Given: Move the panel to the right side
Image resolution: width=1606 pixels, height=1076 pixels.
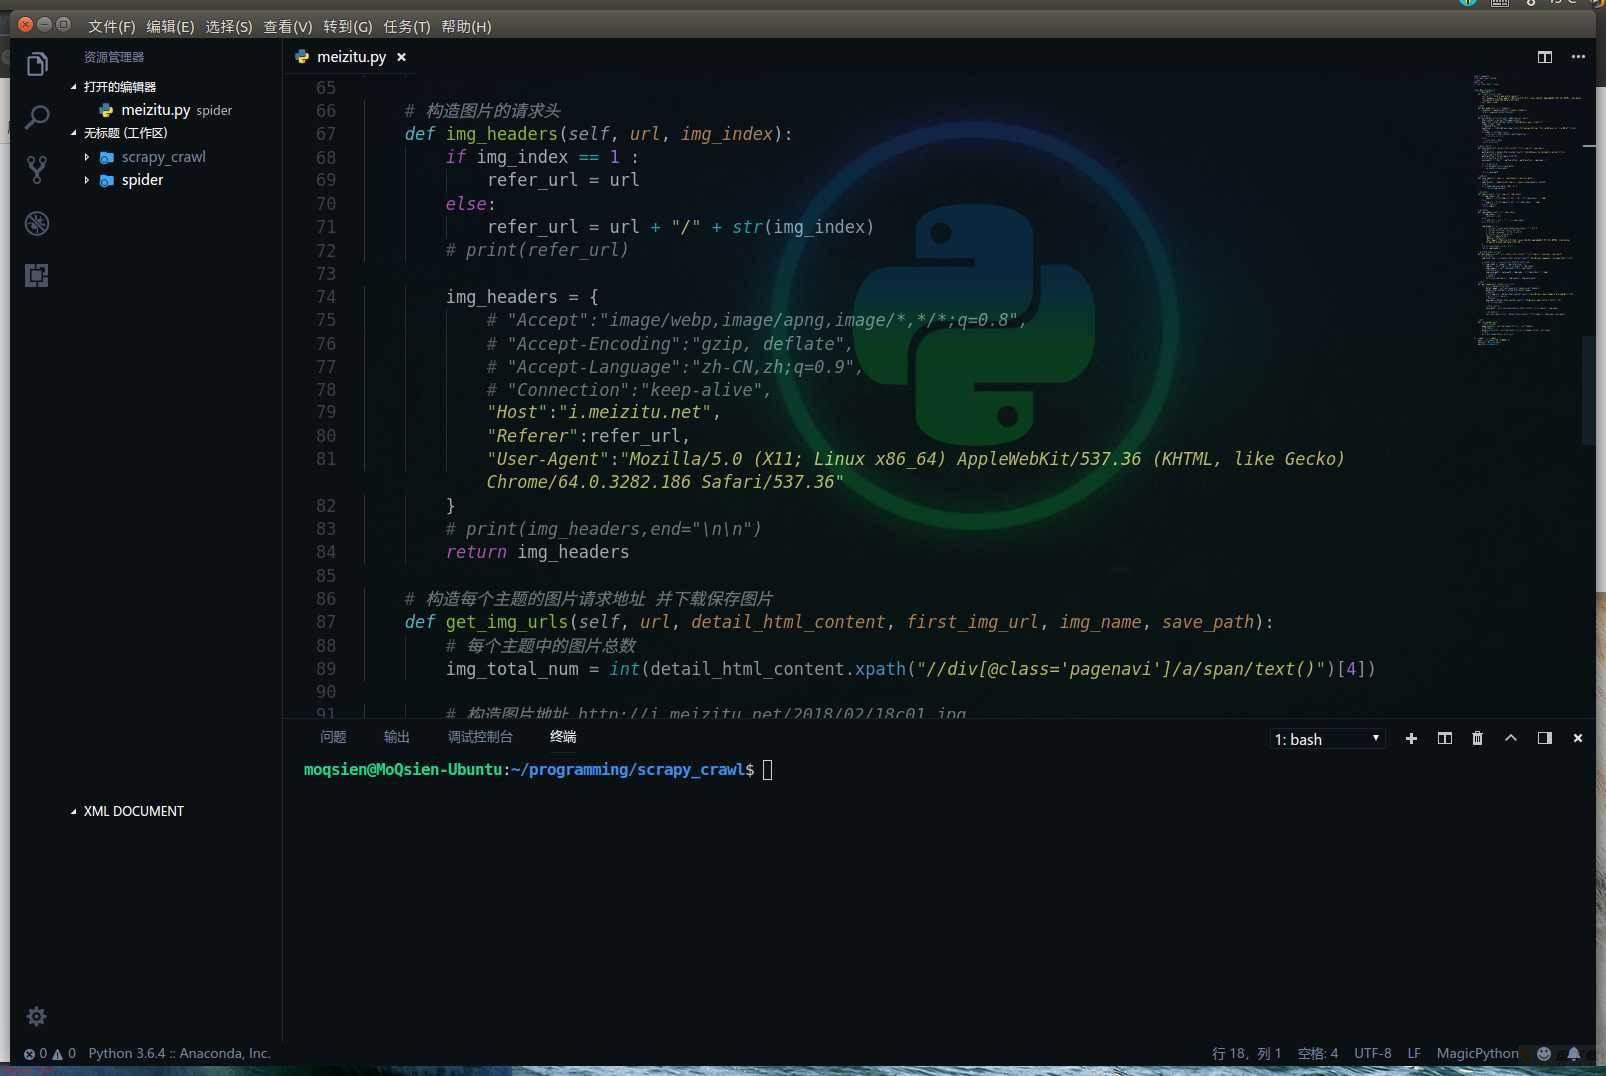Looking at the screenshot, I should coord(1545,738).
